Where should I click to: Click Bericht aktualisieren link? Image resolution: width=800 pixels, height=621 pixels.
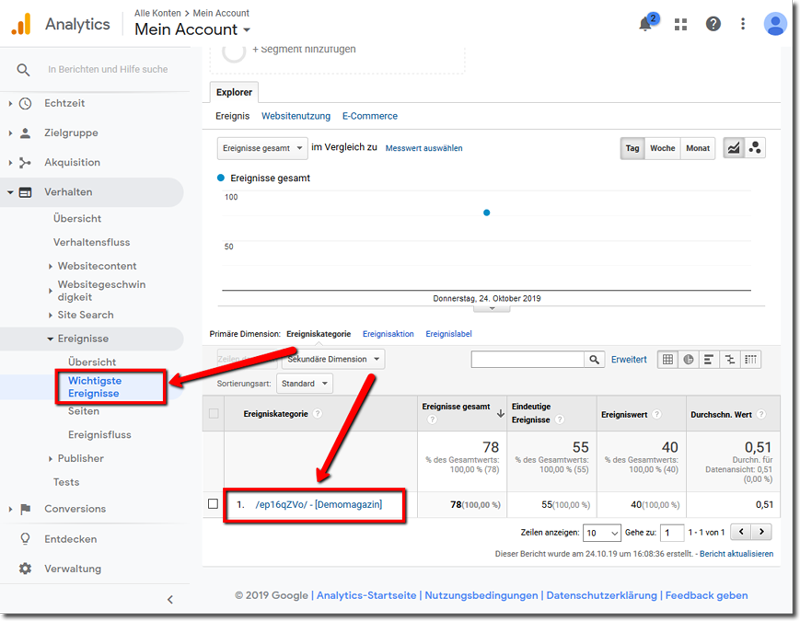click(x=736, y=554)
